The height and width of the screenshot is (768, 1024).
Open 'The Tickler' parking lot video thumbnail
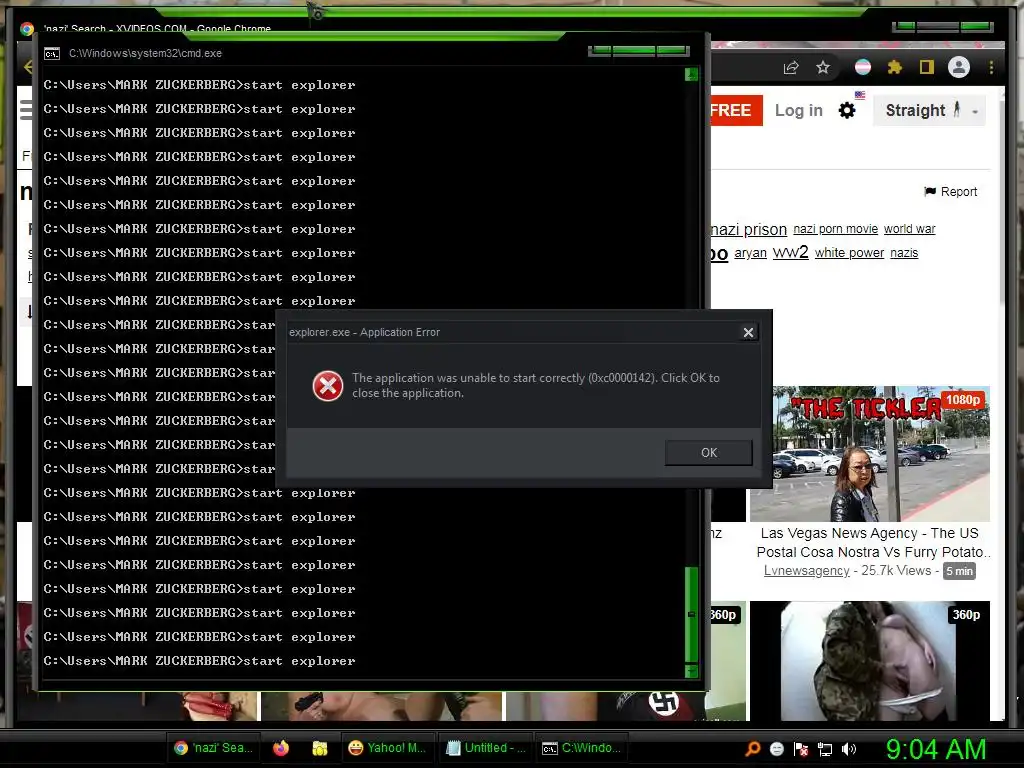tap(869, 454)
